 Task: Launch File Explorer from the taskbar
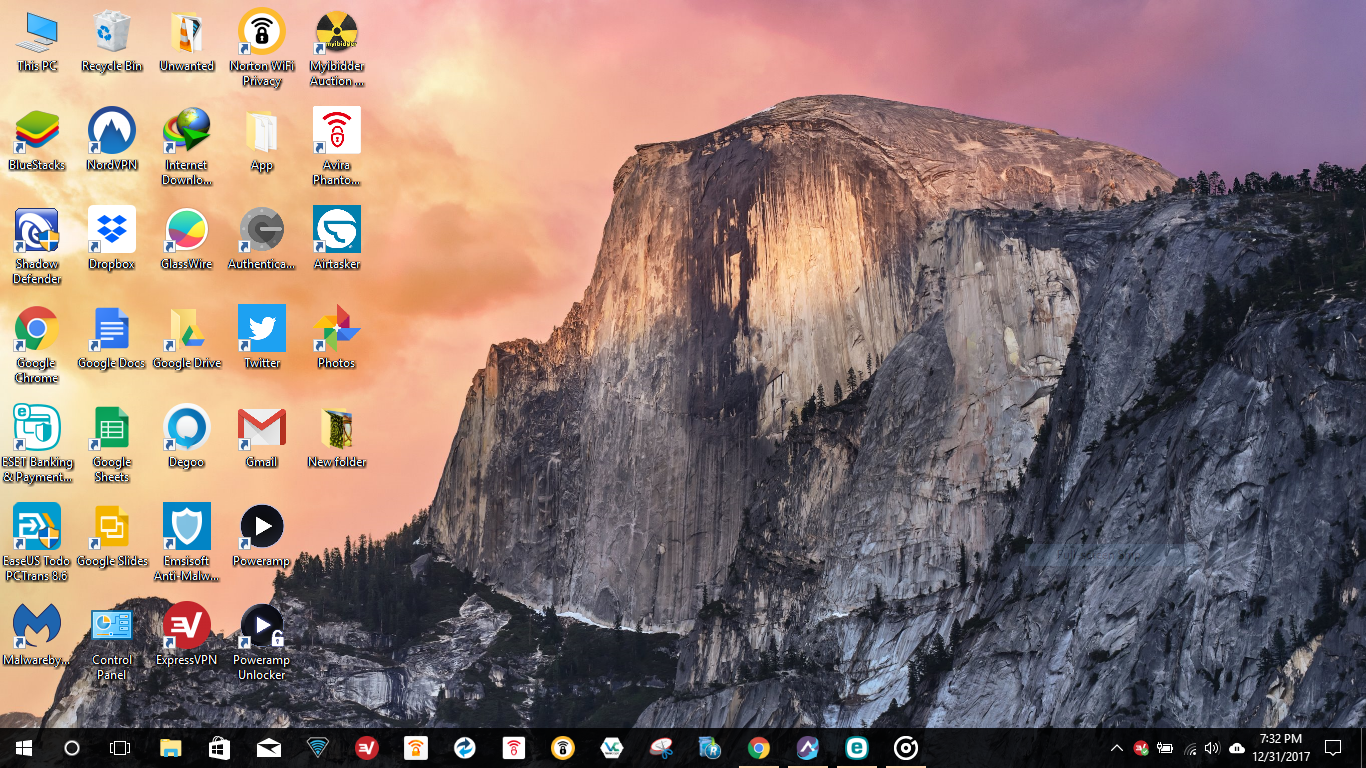tap(171, 748)
